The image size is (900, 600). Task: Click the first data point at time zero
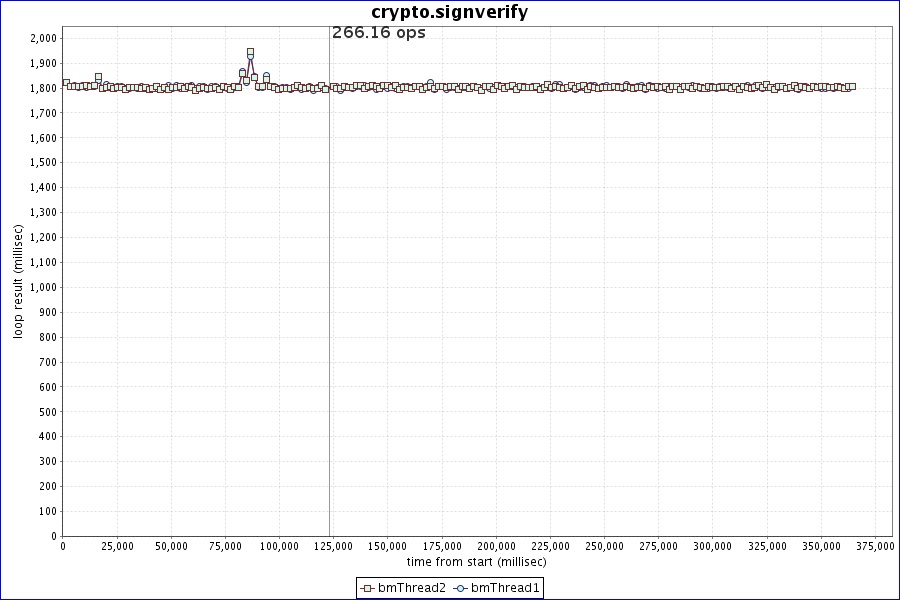66,83
